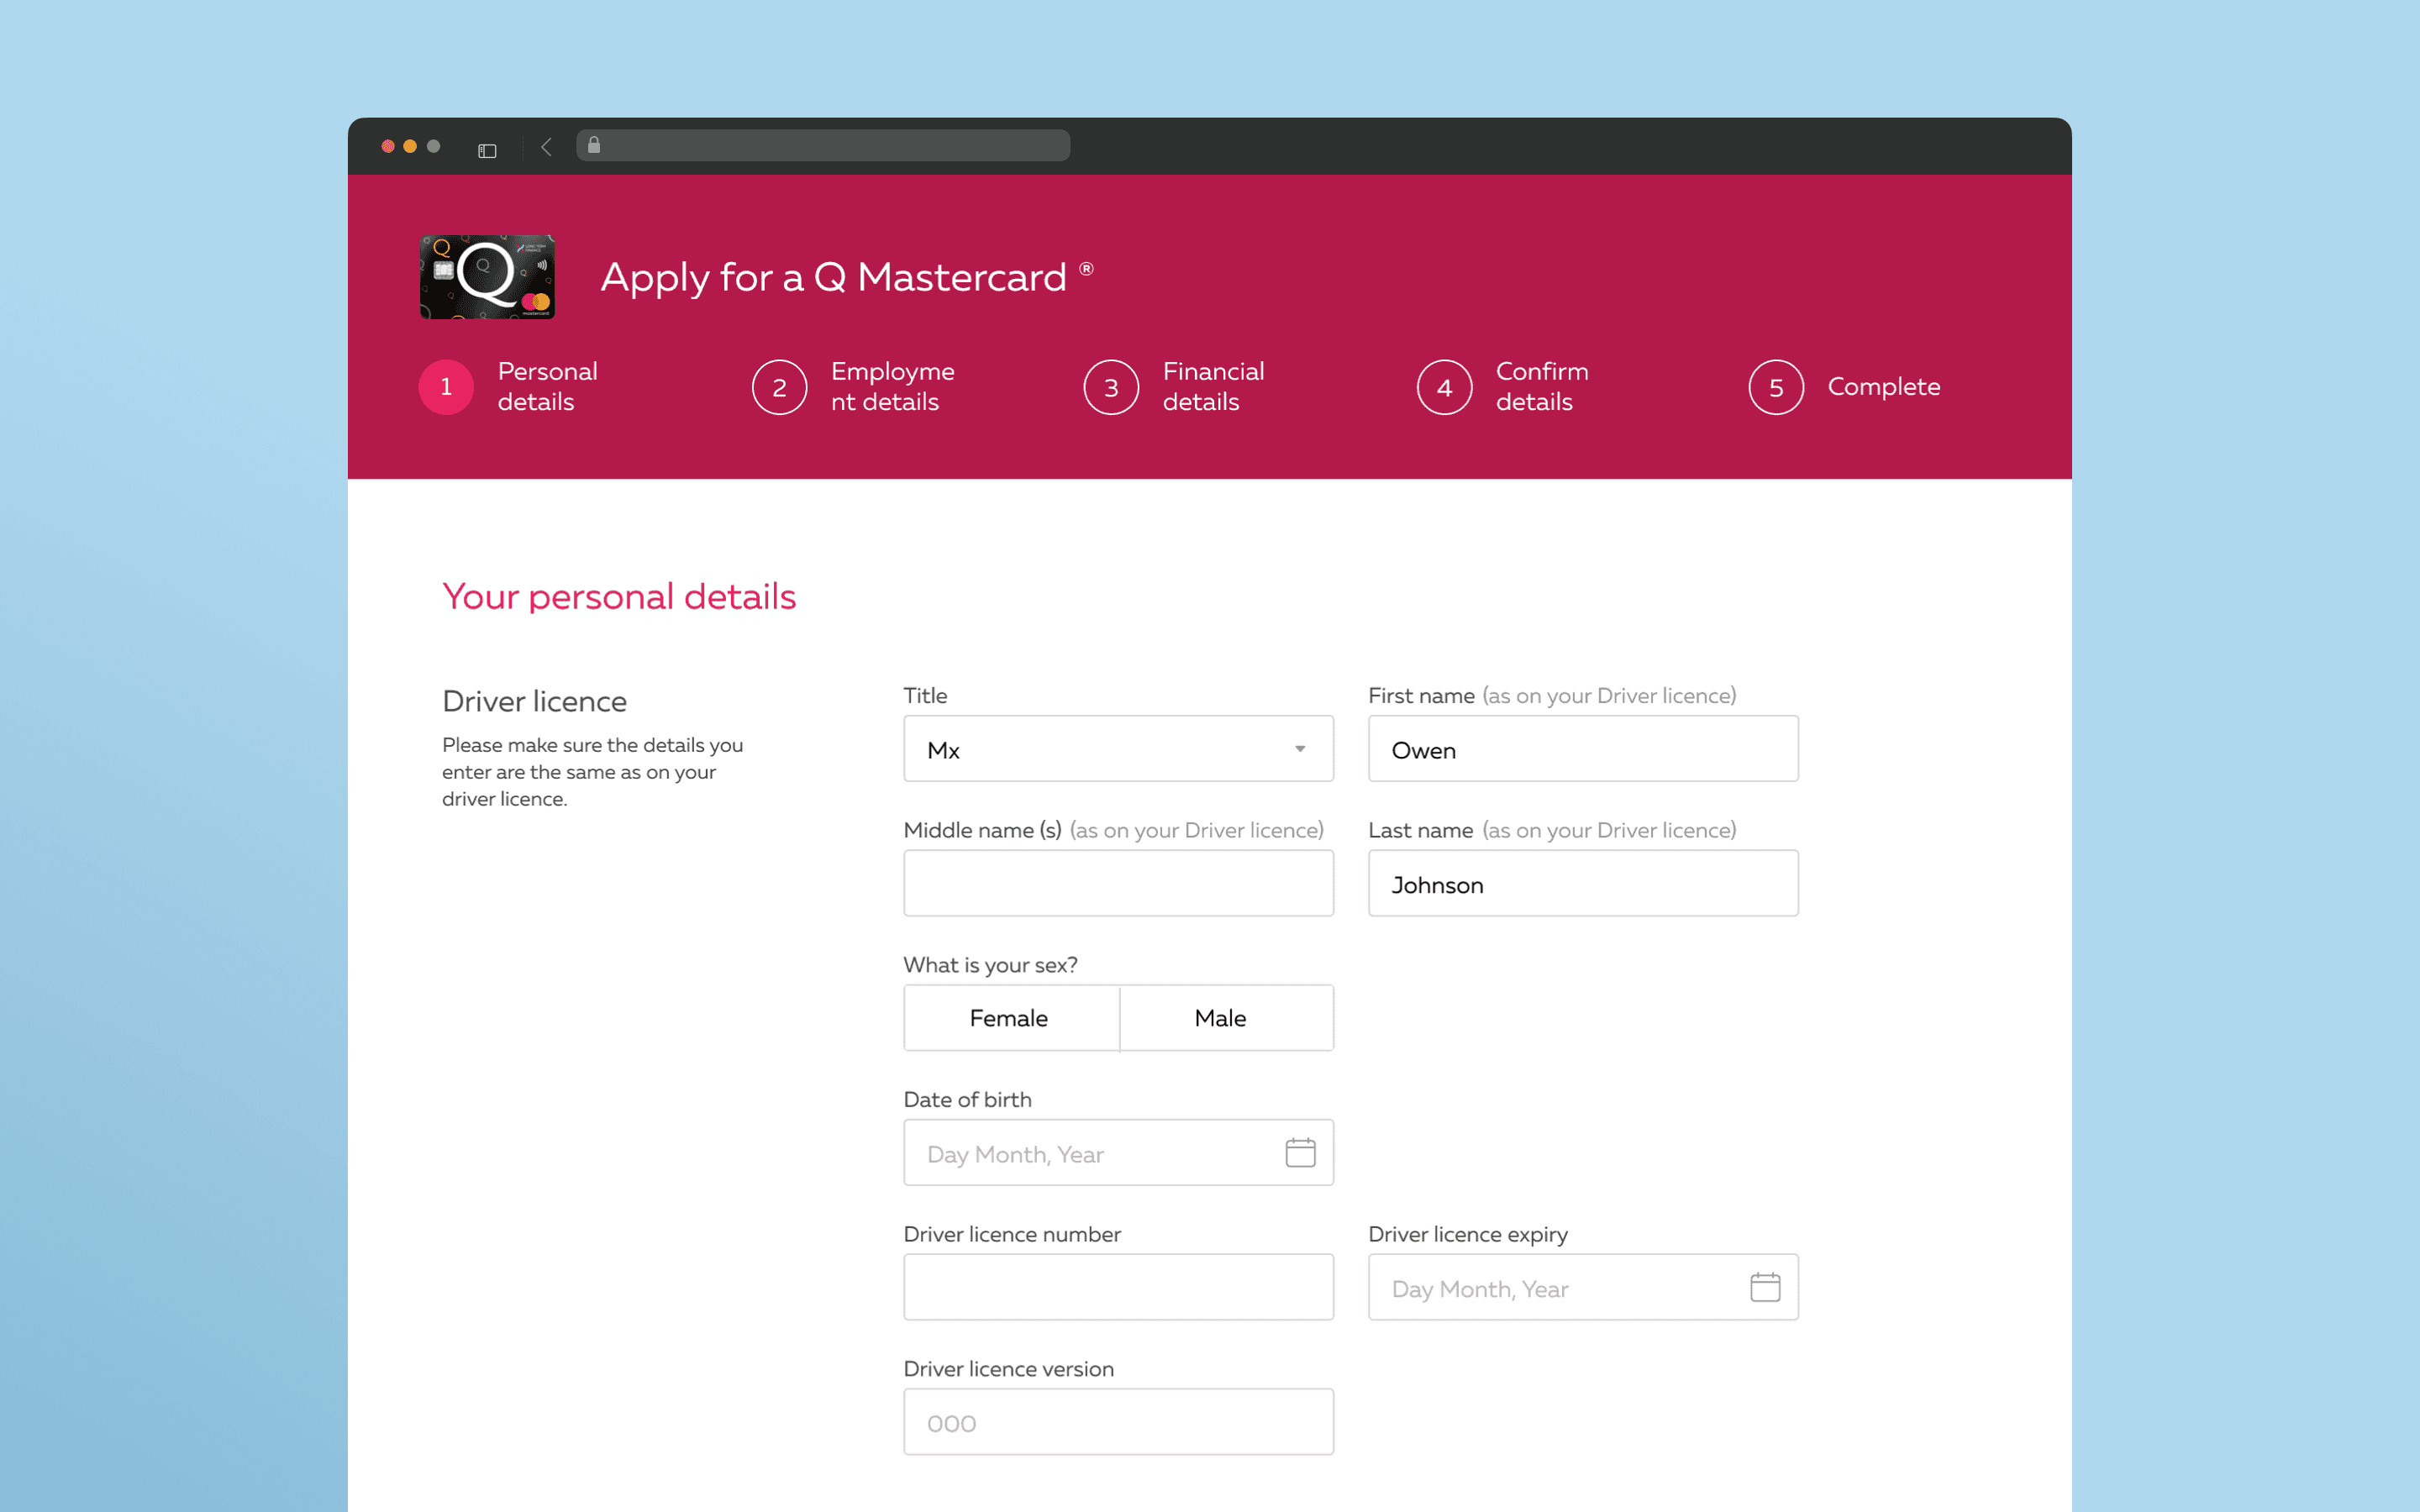Select step 4 Confirm details
Screen dimensions: 2420x1512
tap(1503, 387)
